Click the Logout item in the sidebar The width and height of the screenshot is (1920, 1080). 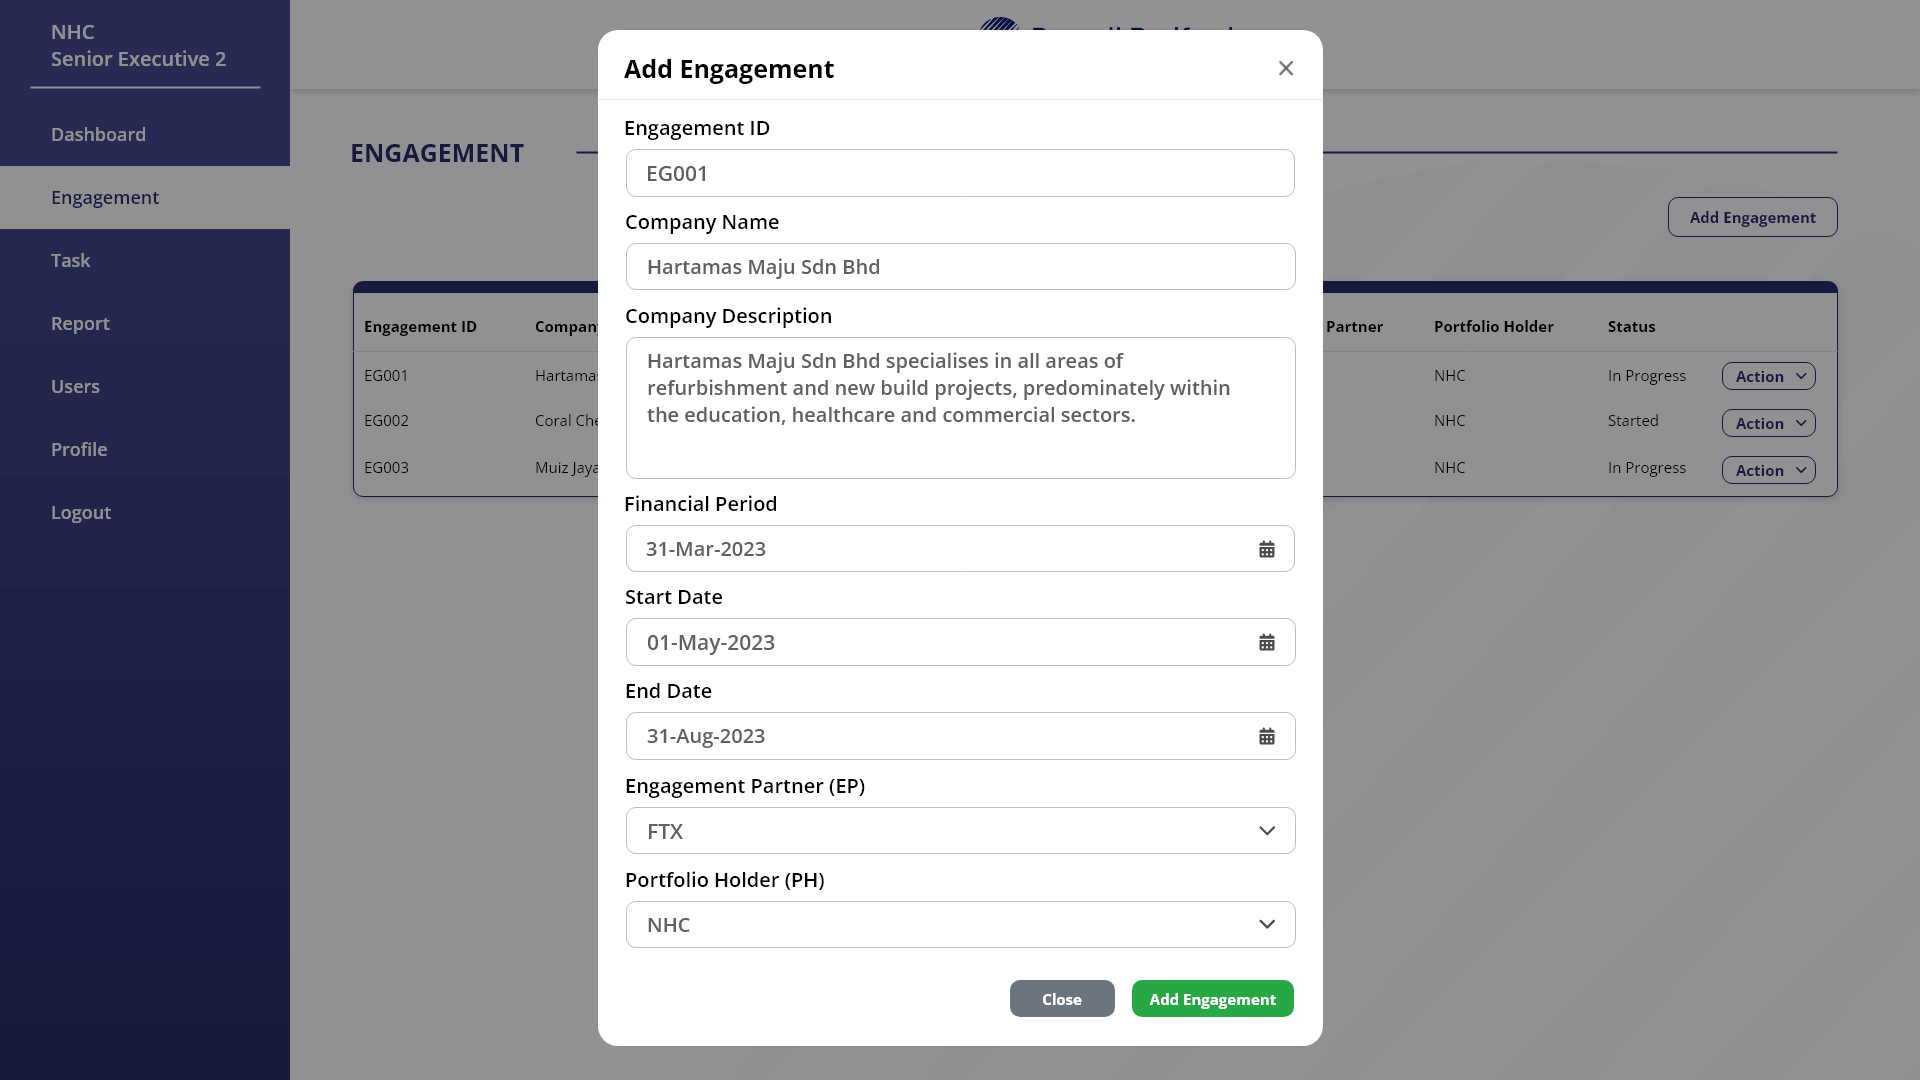81,512
